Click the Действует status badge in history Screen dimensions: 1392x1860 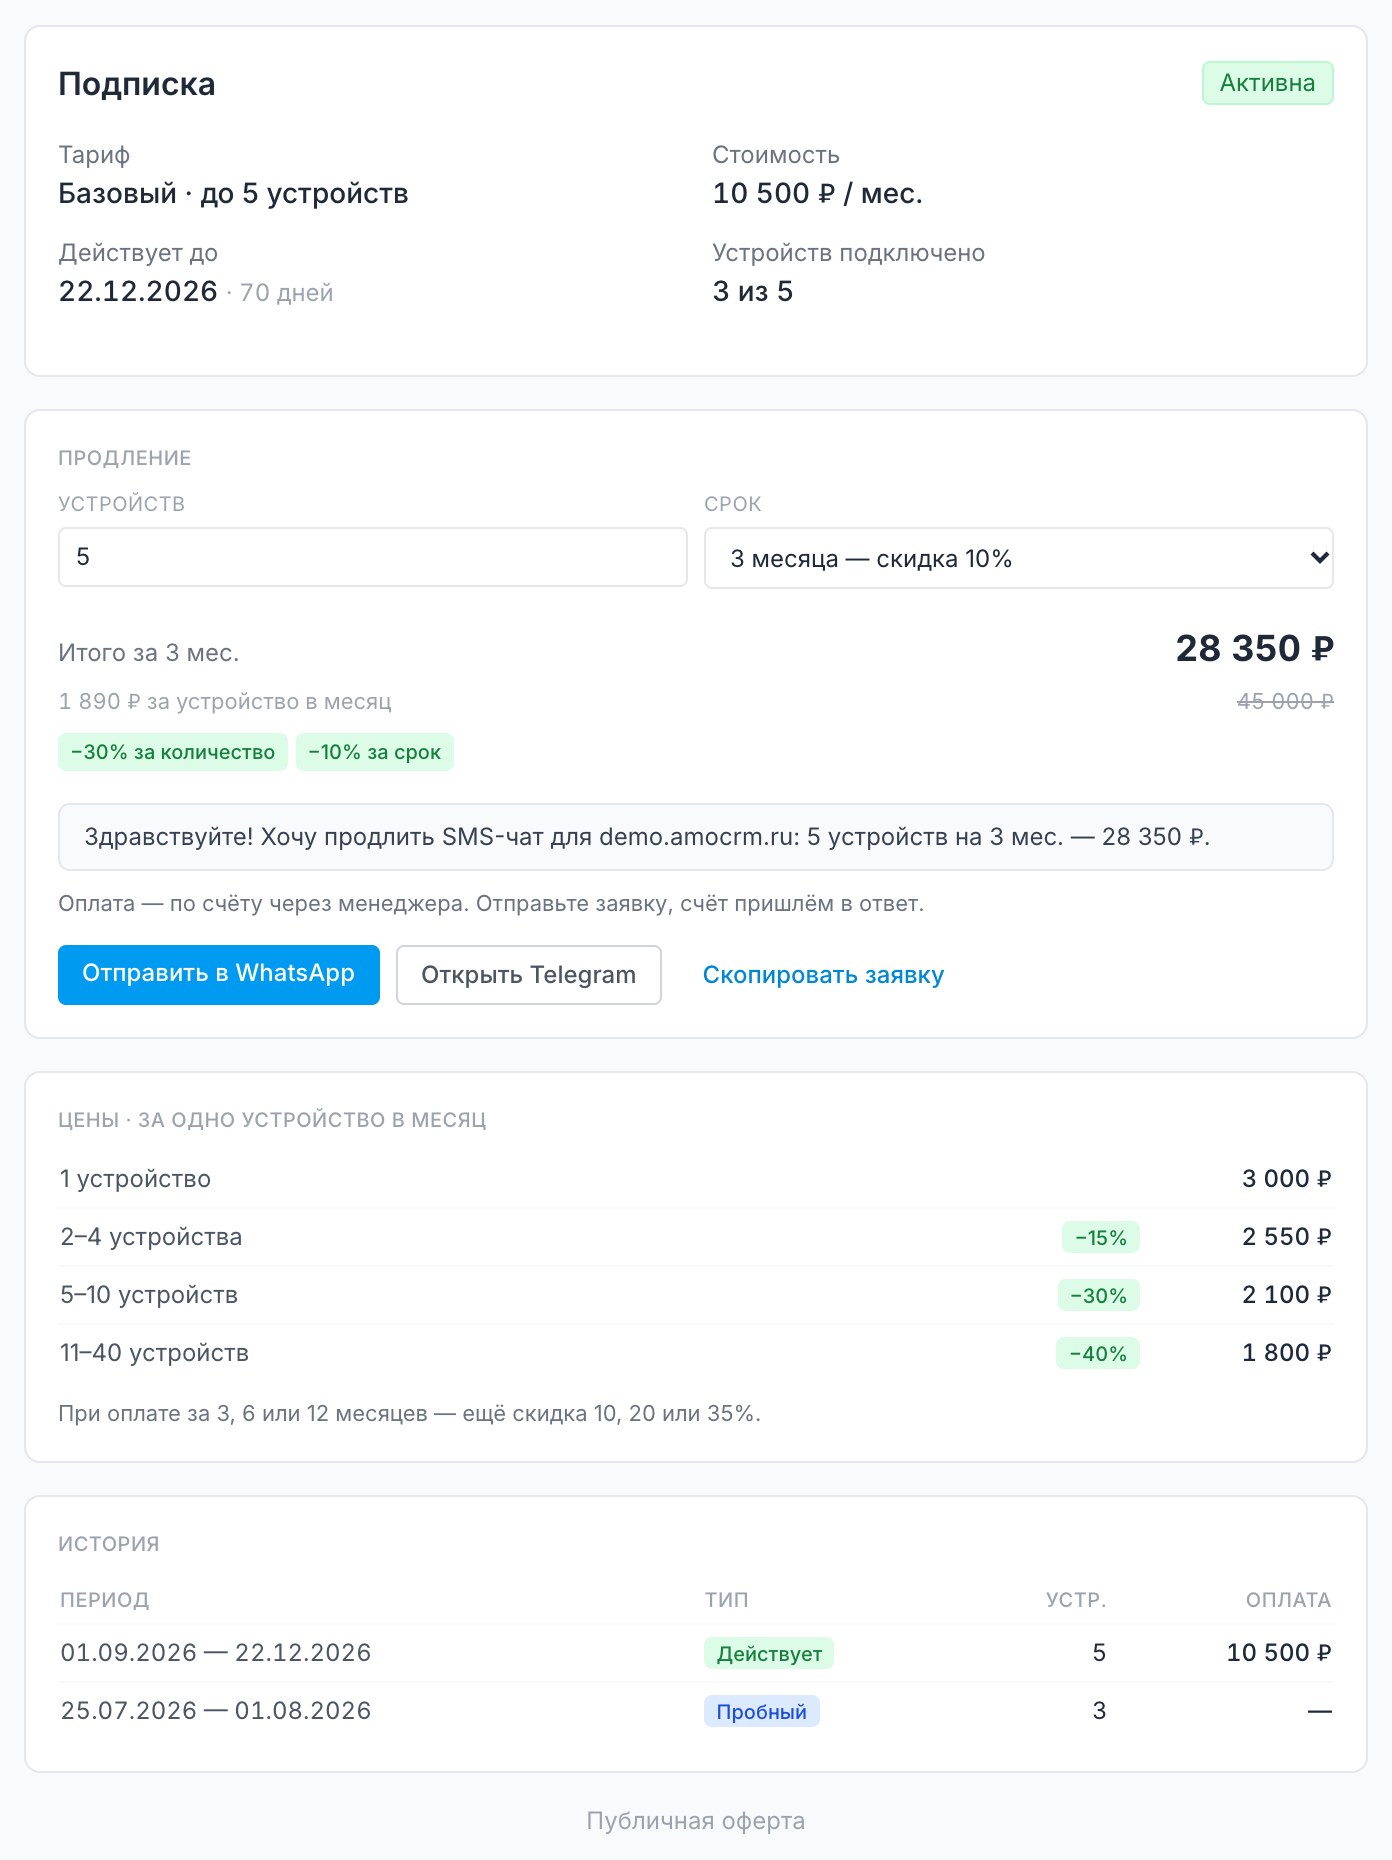click(x=769, y=1654)
